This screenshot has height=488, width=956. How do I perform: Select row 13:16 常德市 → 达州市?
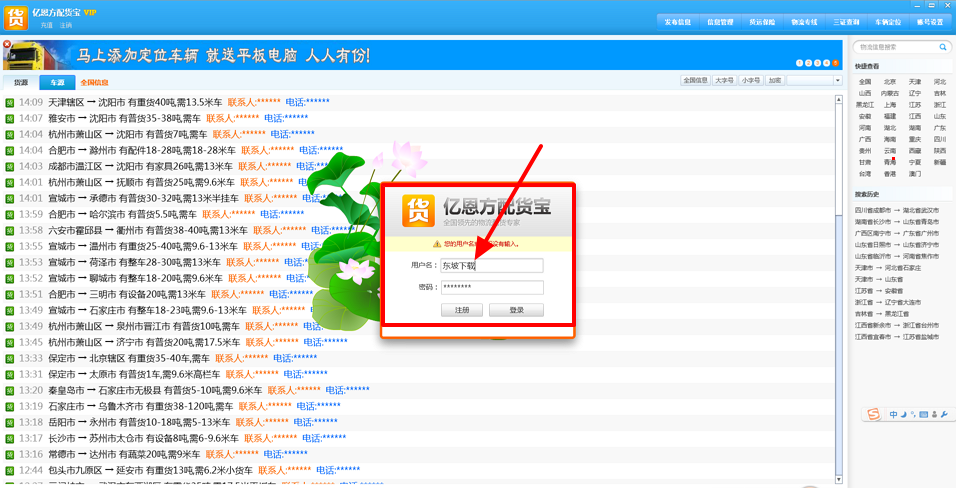(418, 454)
